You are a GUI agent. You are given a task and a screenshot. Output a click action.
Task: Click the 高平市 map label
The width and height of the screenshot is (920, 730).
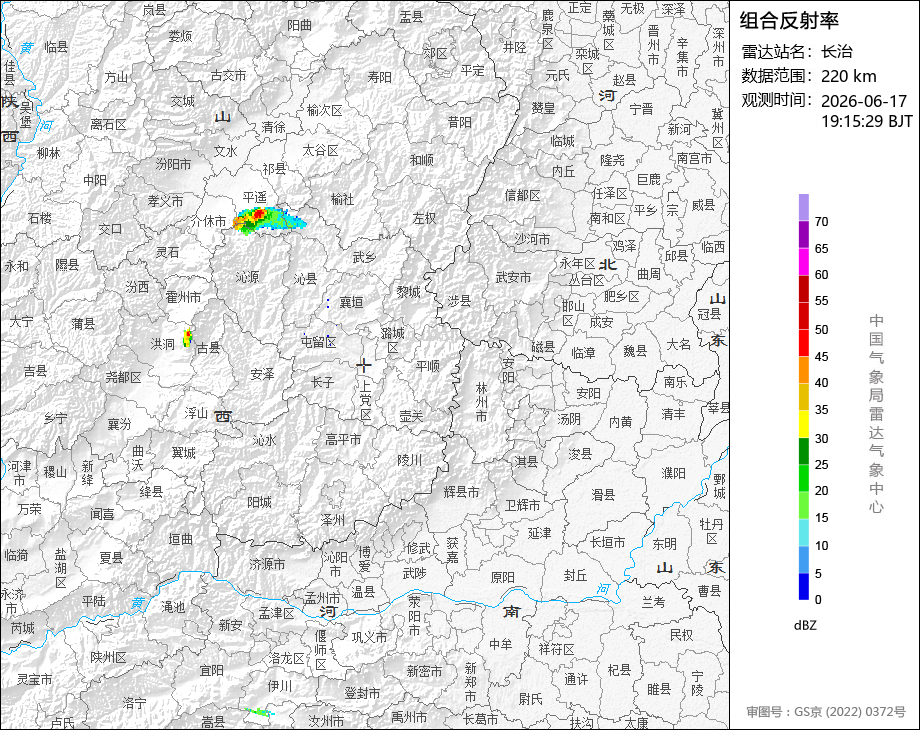click(344, 439)
